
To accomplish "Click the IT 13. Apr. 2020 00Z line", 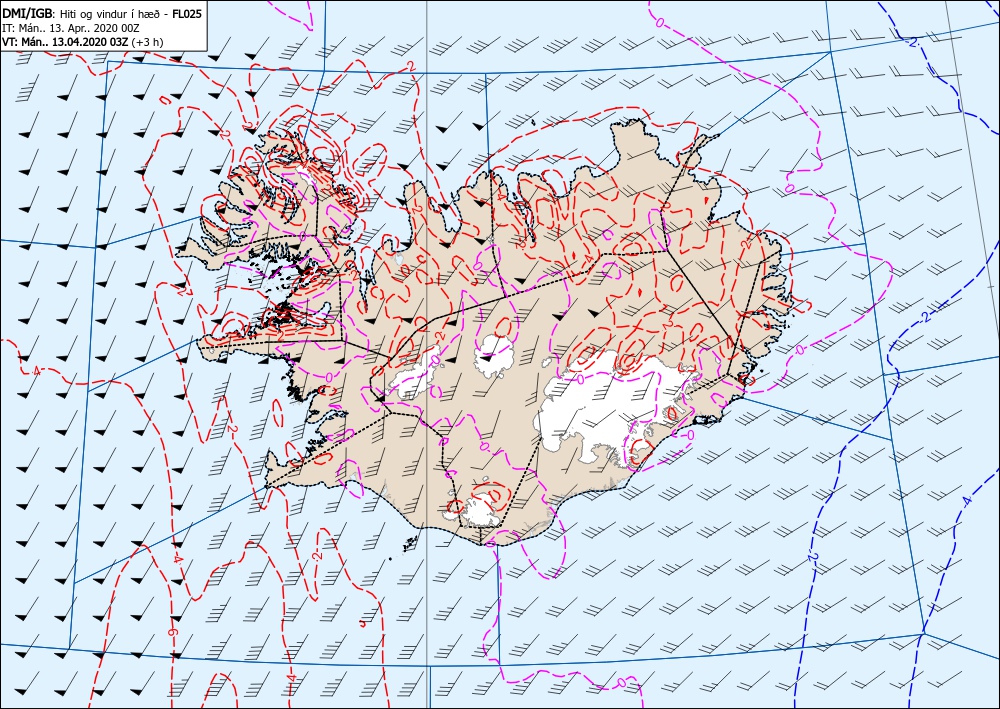I will tap(71, 29).
